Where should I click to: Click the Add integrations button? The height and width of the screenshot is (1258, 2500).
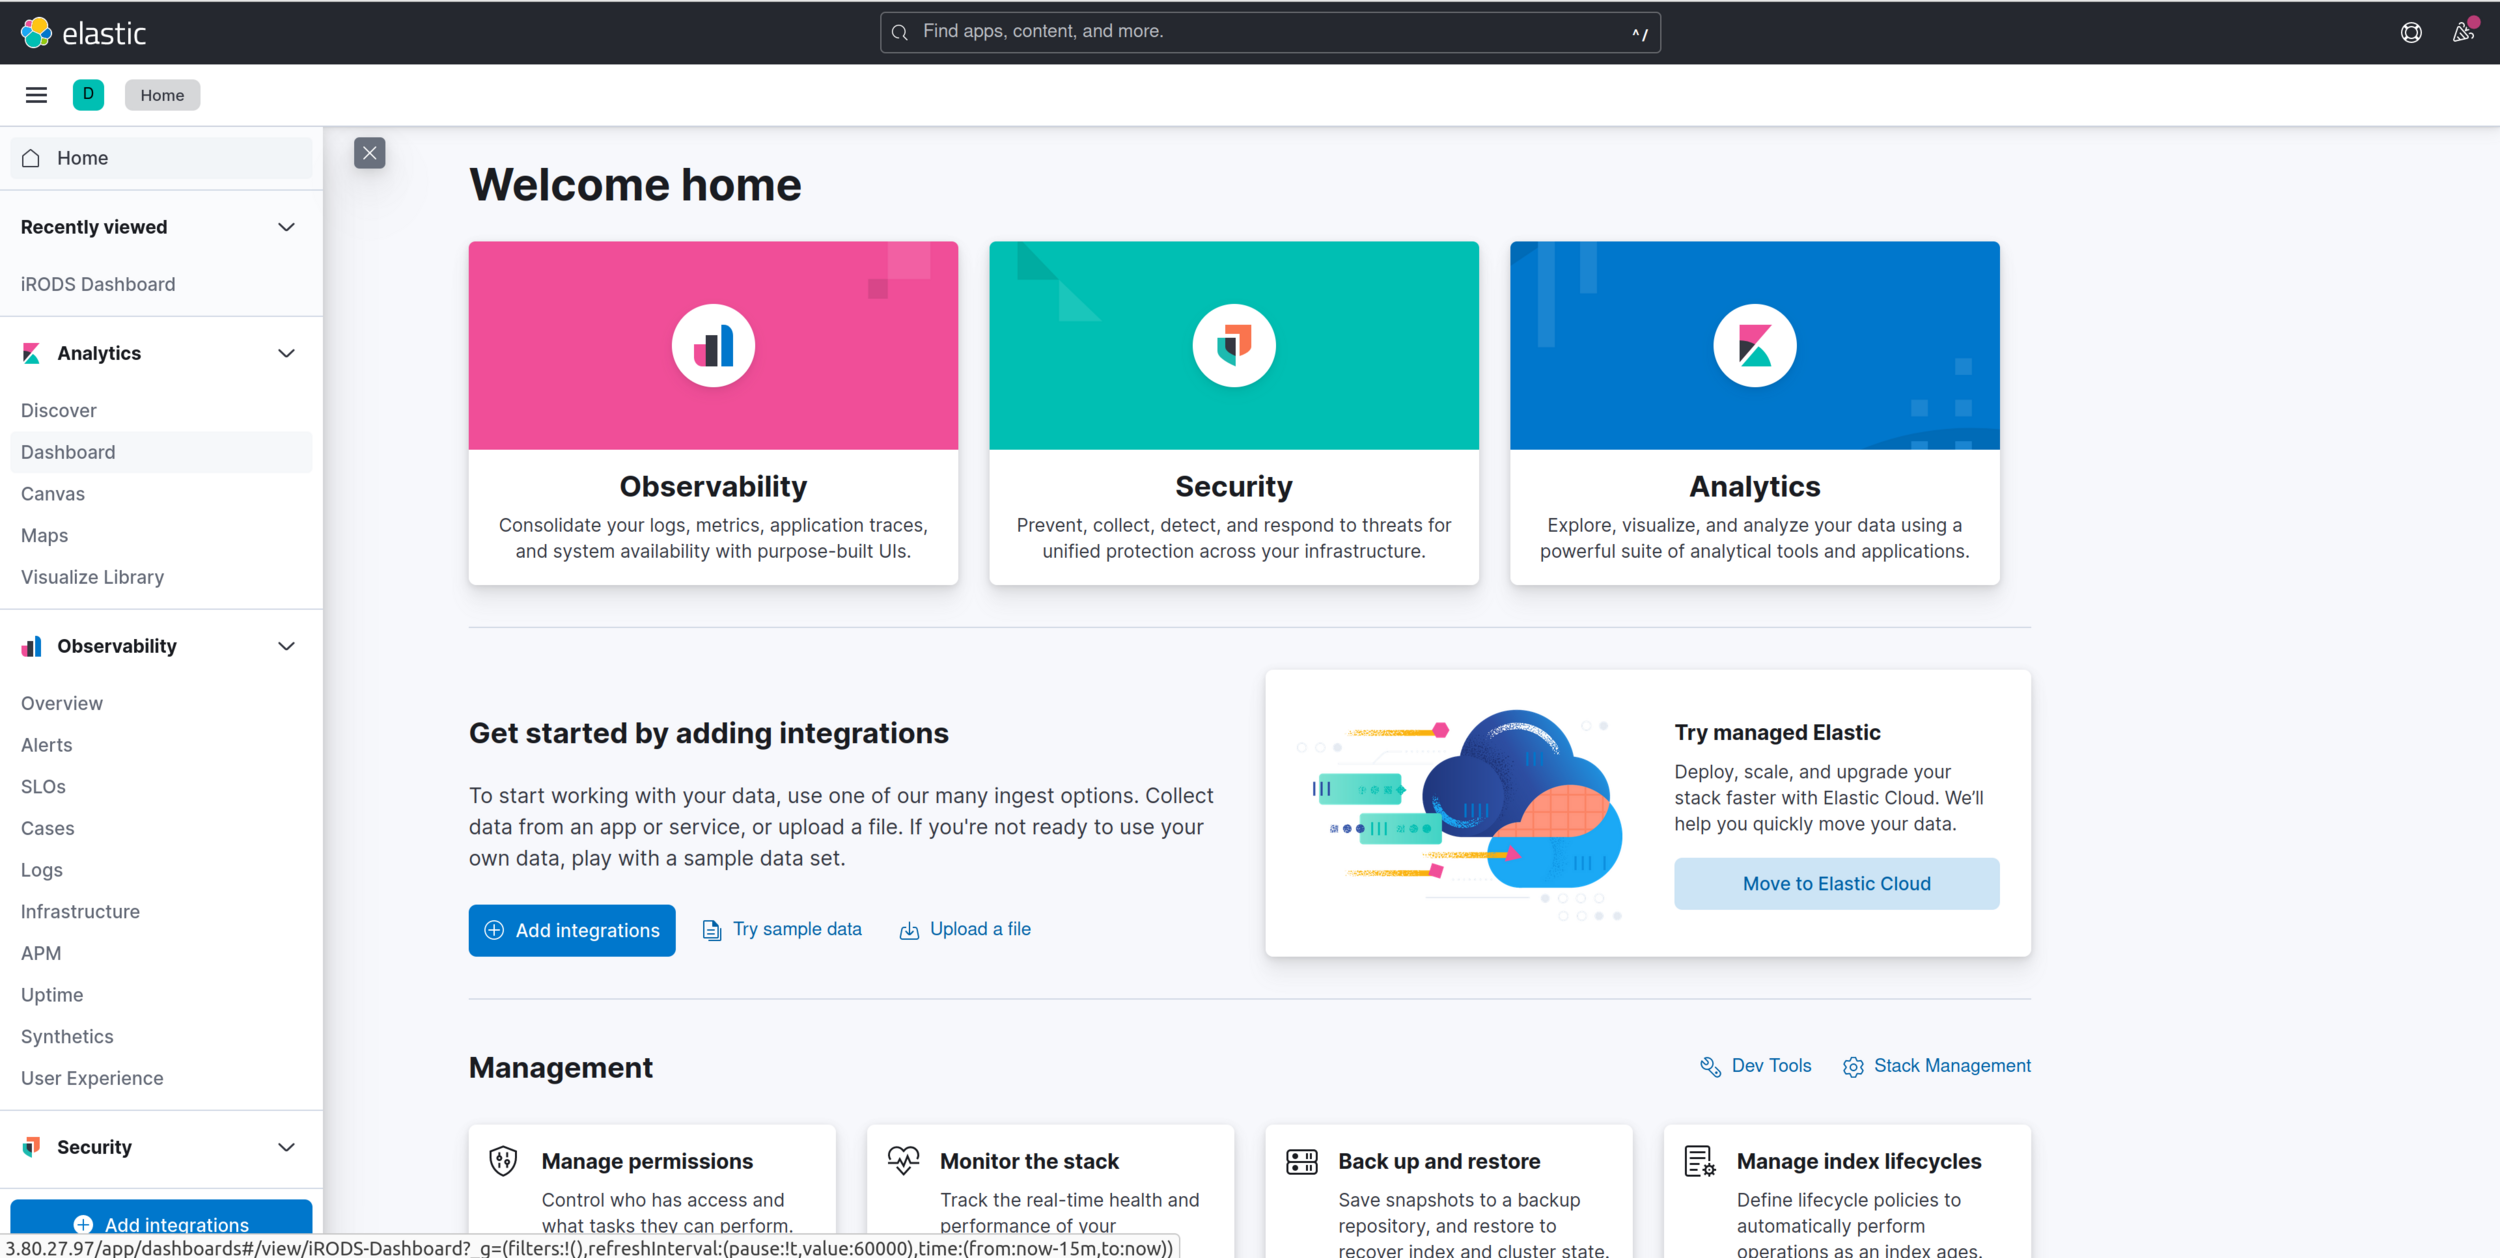point(572,930)
